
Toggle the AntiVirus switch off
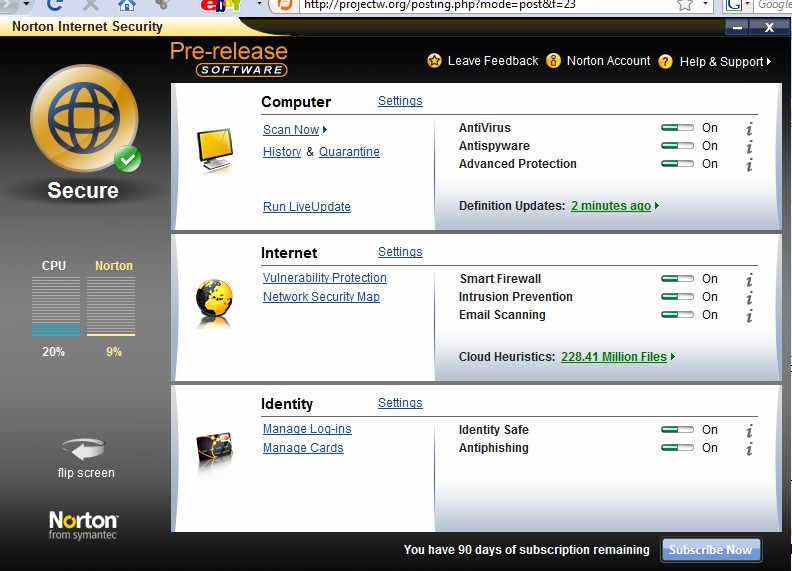click(x=677, y=128)
